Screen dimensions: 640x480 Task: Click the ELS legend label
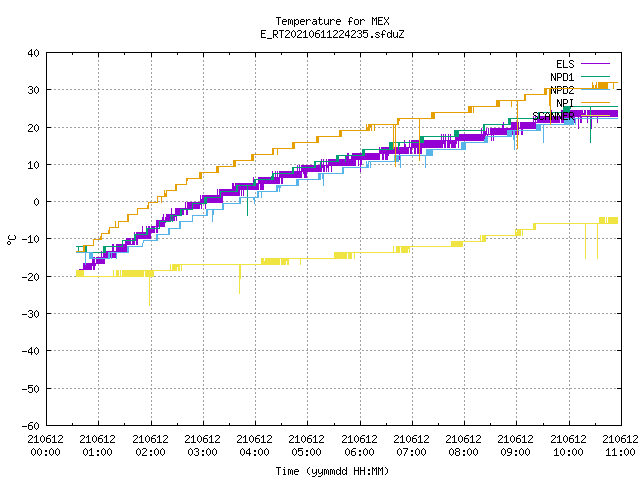pyautogui.click(x=565, y=64)
